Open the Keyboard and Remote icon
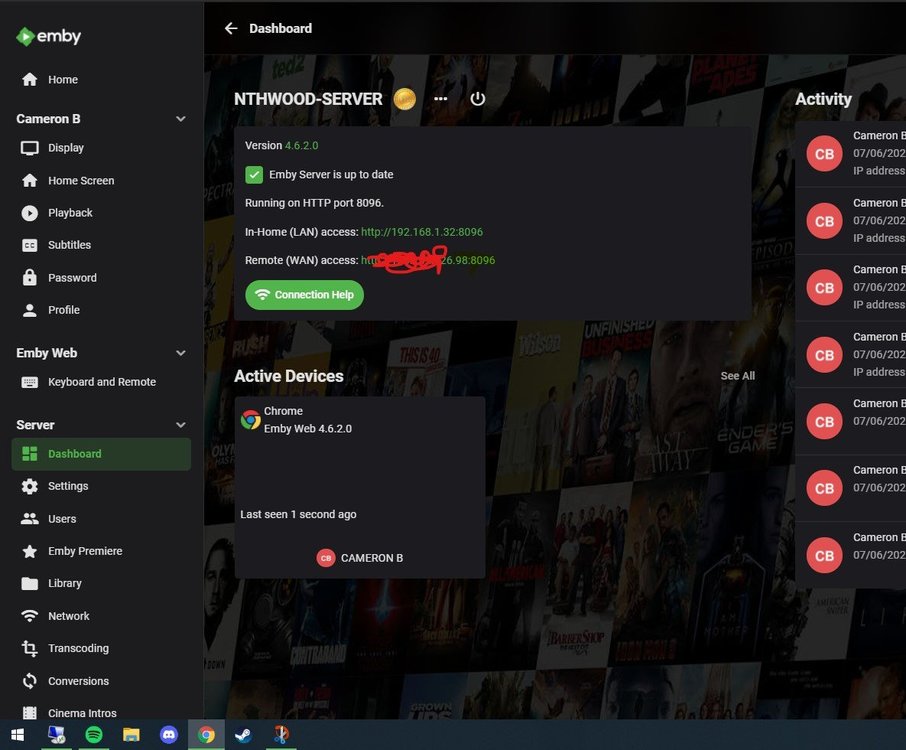 [29, 381]
